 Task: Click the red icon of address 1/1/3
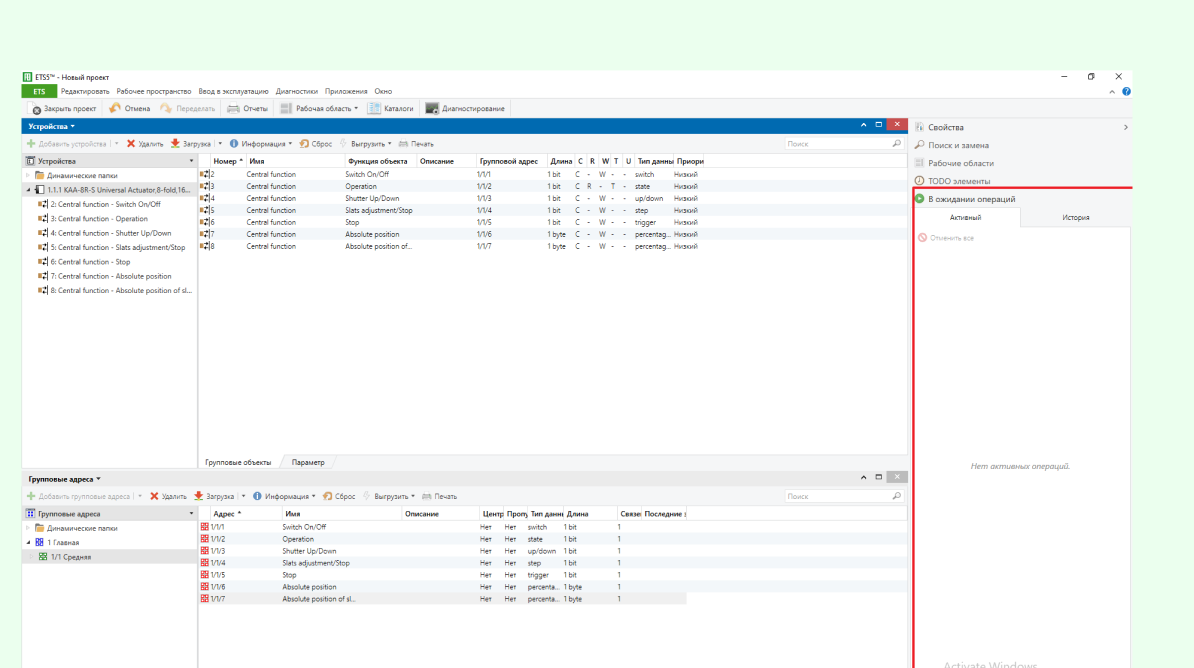point(204,551)
